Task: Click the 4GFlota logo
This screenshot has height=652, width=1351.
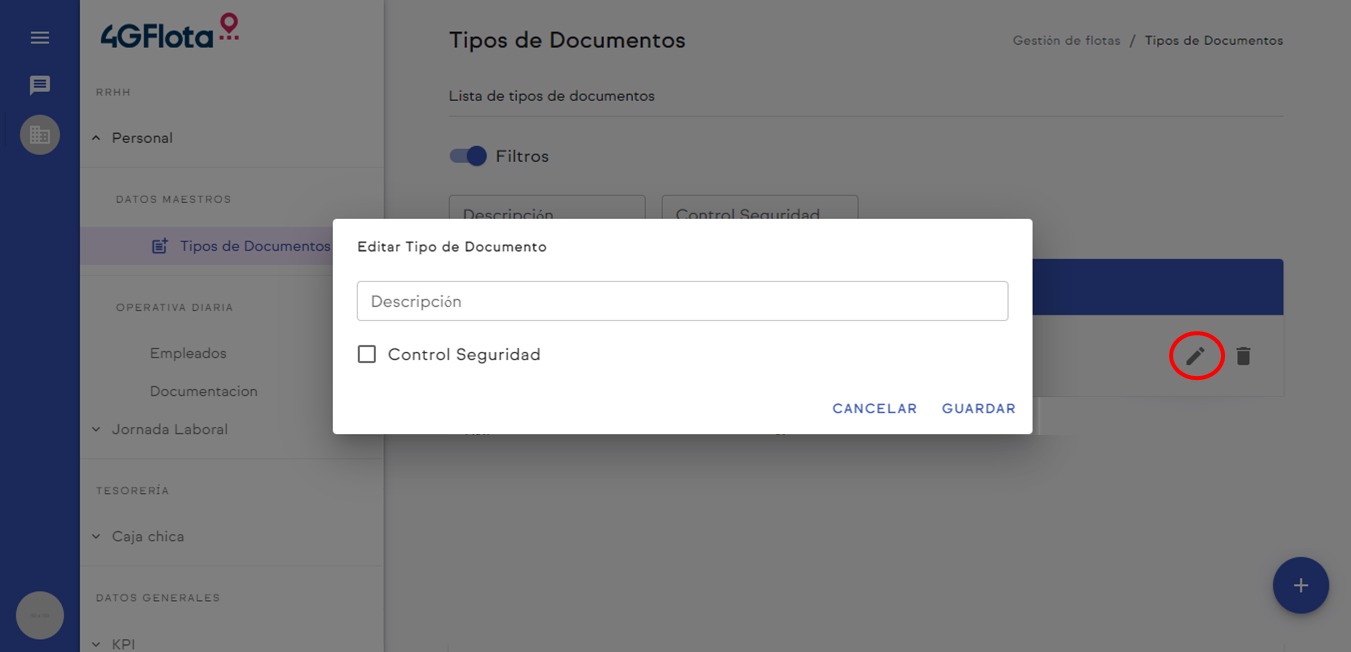Action: click(170, 33)
